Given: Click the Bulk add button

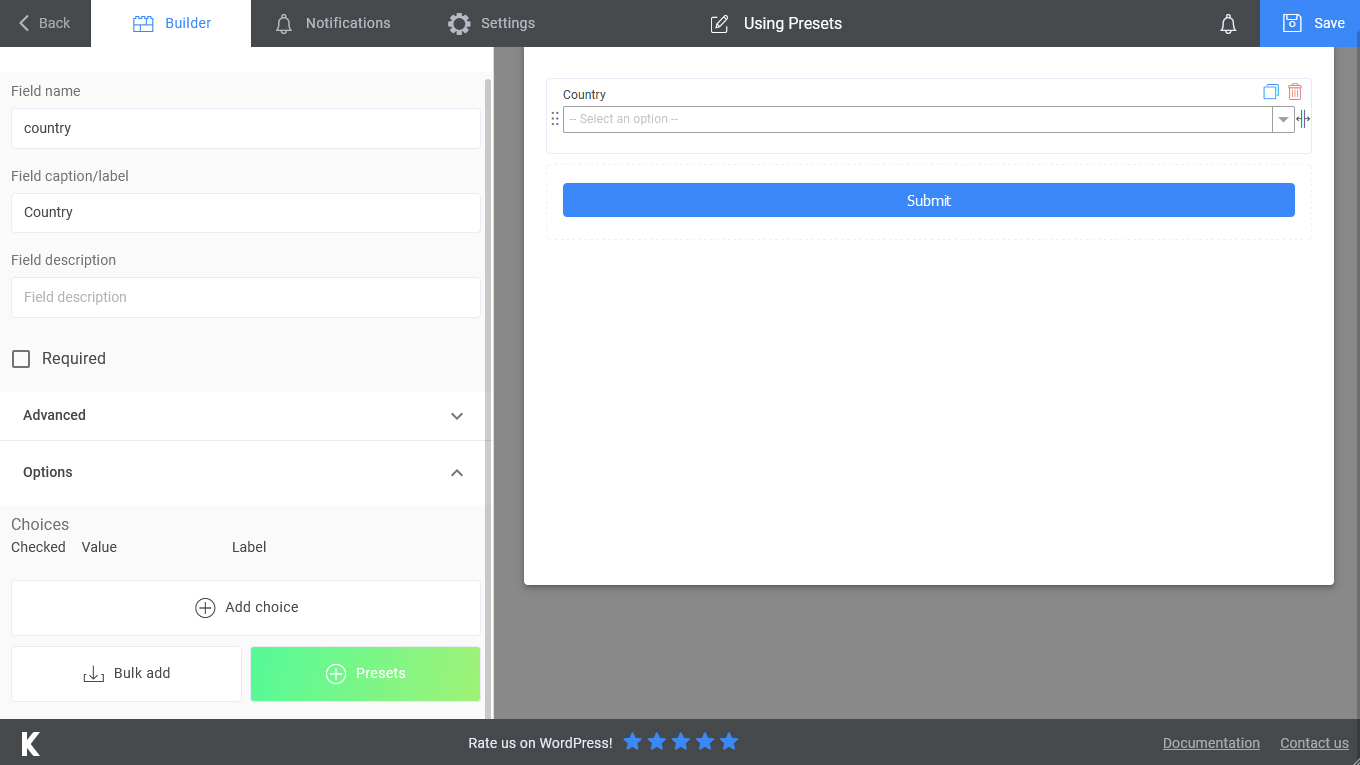Looking at the screenshot, I should tap(126, 674).
